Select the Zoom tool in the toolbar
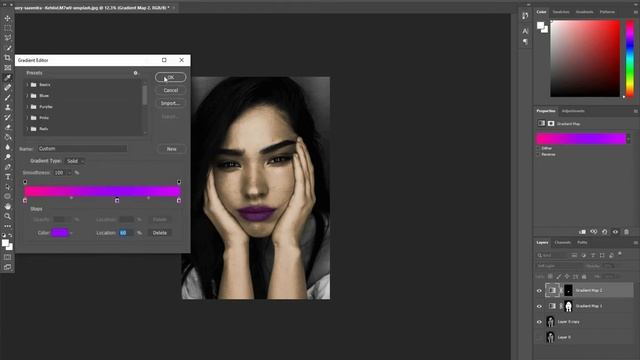This screenshot has height=360, width=640. pos(7,216)
